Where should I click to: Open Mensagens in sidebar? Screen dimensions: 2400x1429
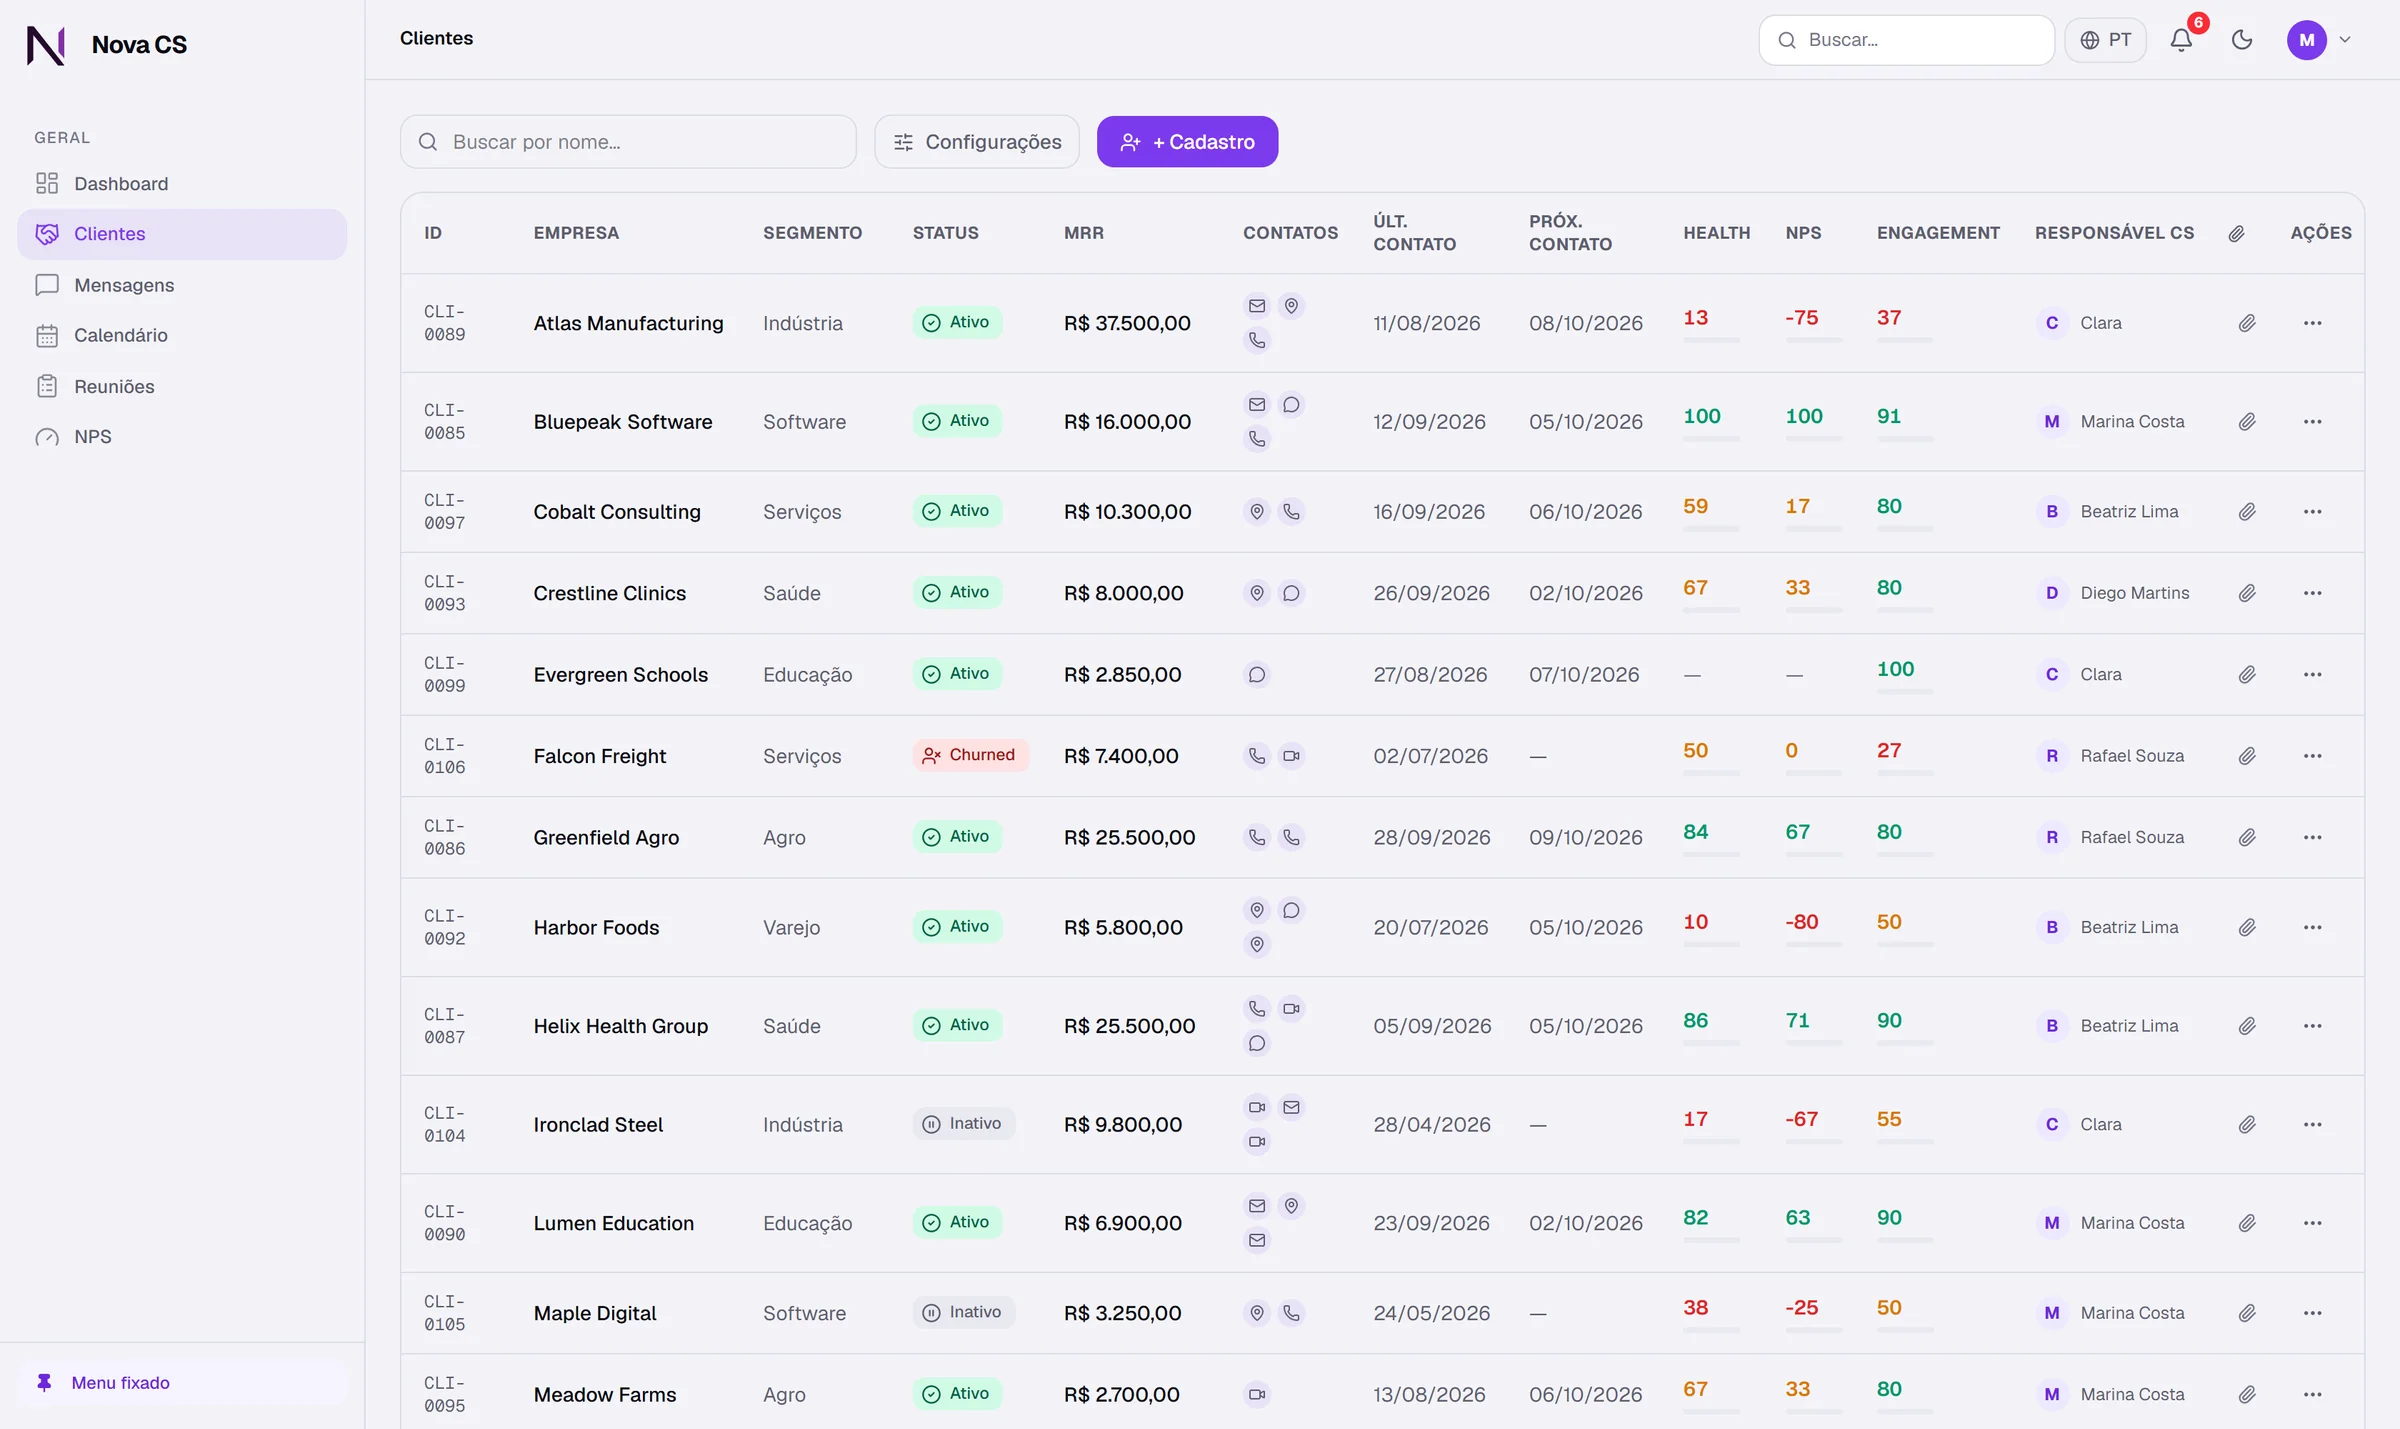[182, 285]
